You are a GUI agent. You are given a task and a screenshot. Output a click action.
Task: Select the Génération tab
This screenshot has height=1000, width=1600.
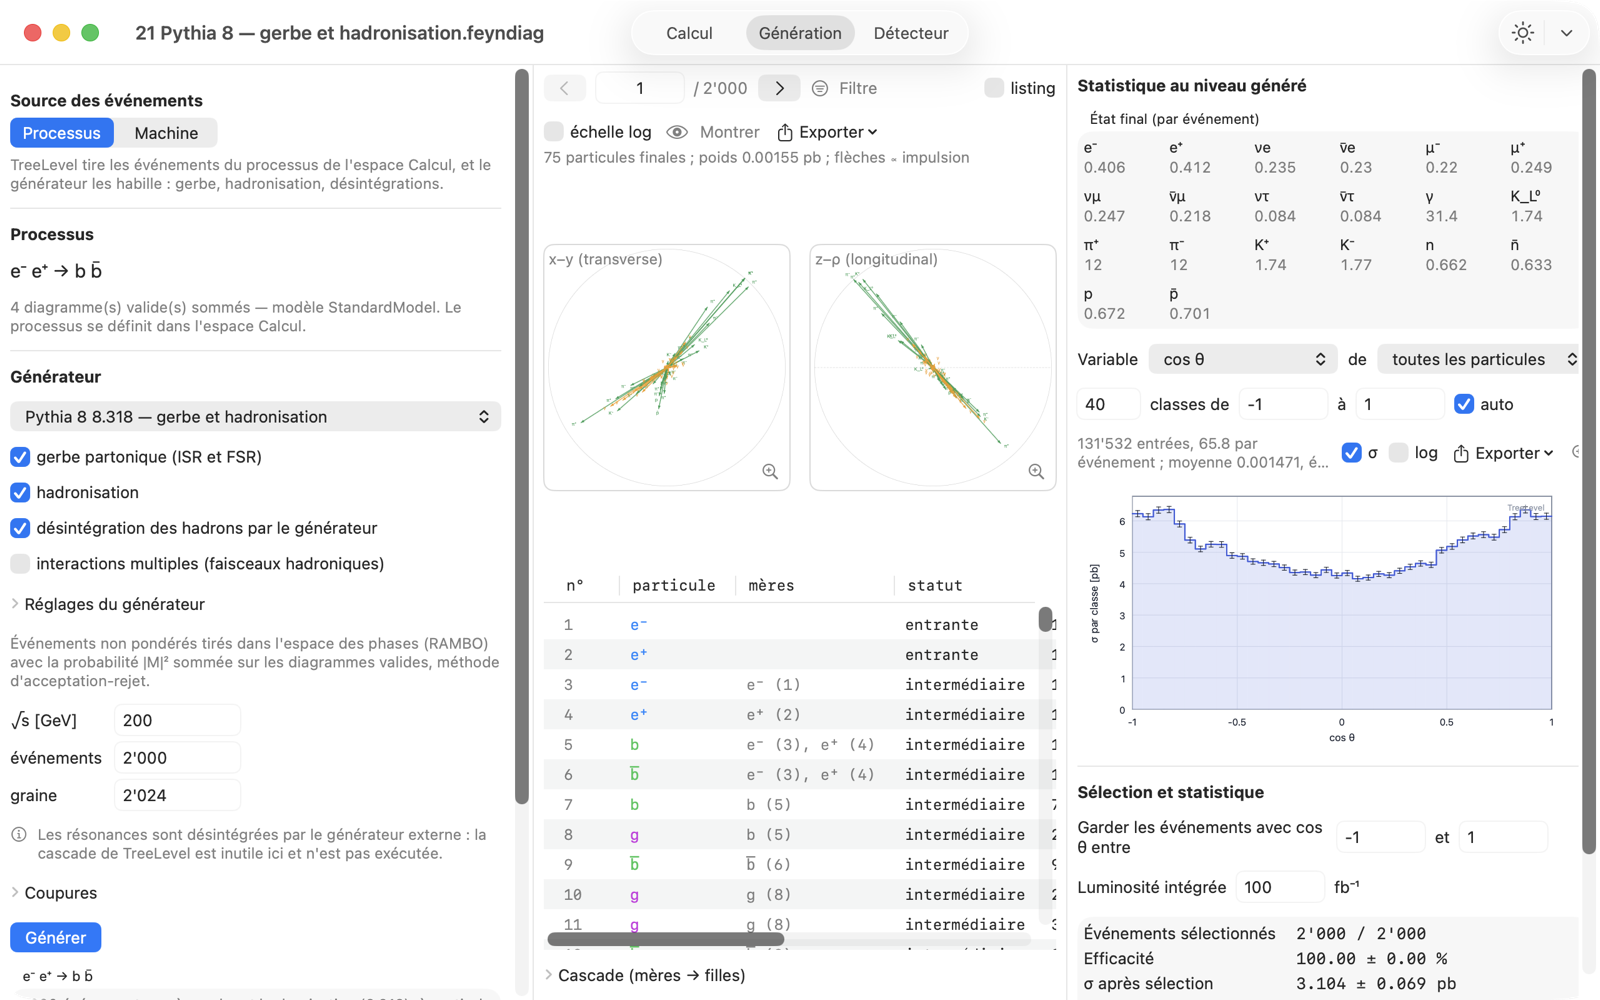pos(800,33)
